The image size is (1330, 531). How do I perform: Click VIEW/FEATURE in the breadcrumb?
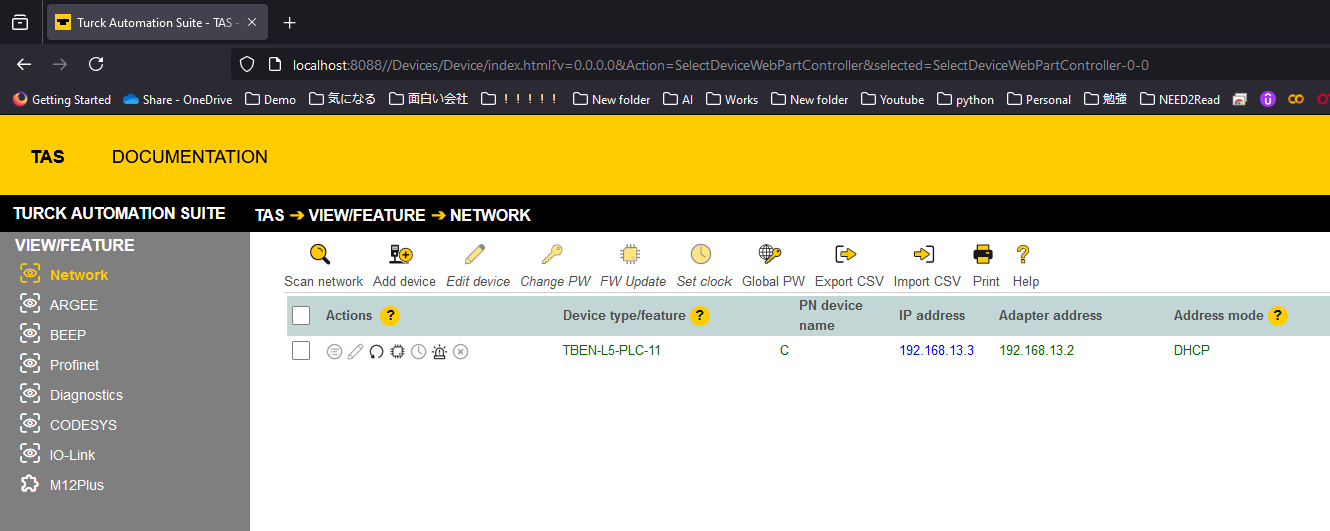(367, 215)
